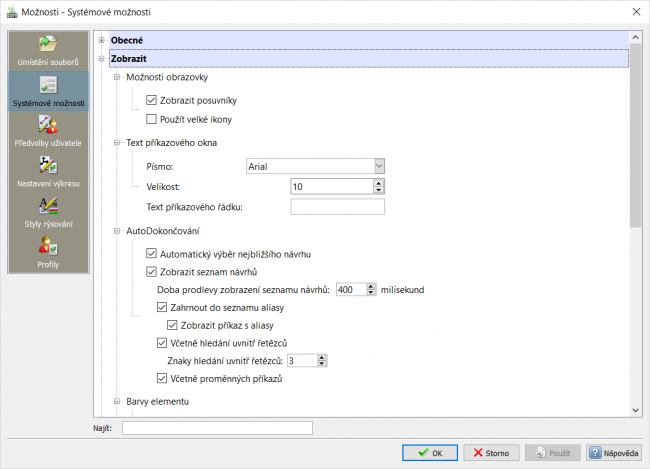The height and width of the screenshot is (469, 650).
Task: Close the Možnosti dialog
Action: (636, 12)
